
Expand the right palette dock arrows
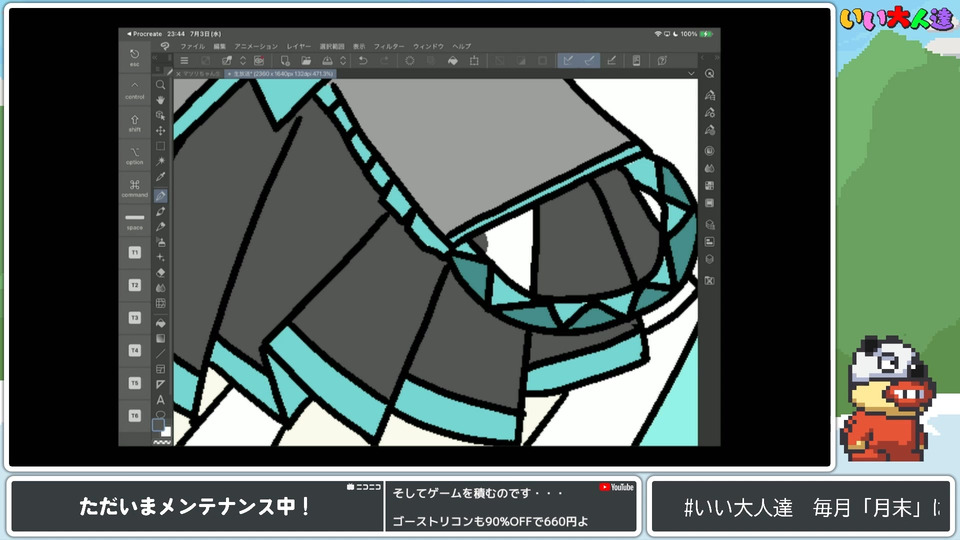click(716, 57)
